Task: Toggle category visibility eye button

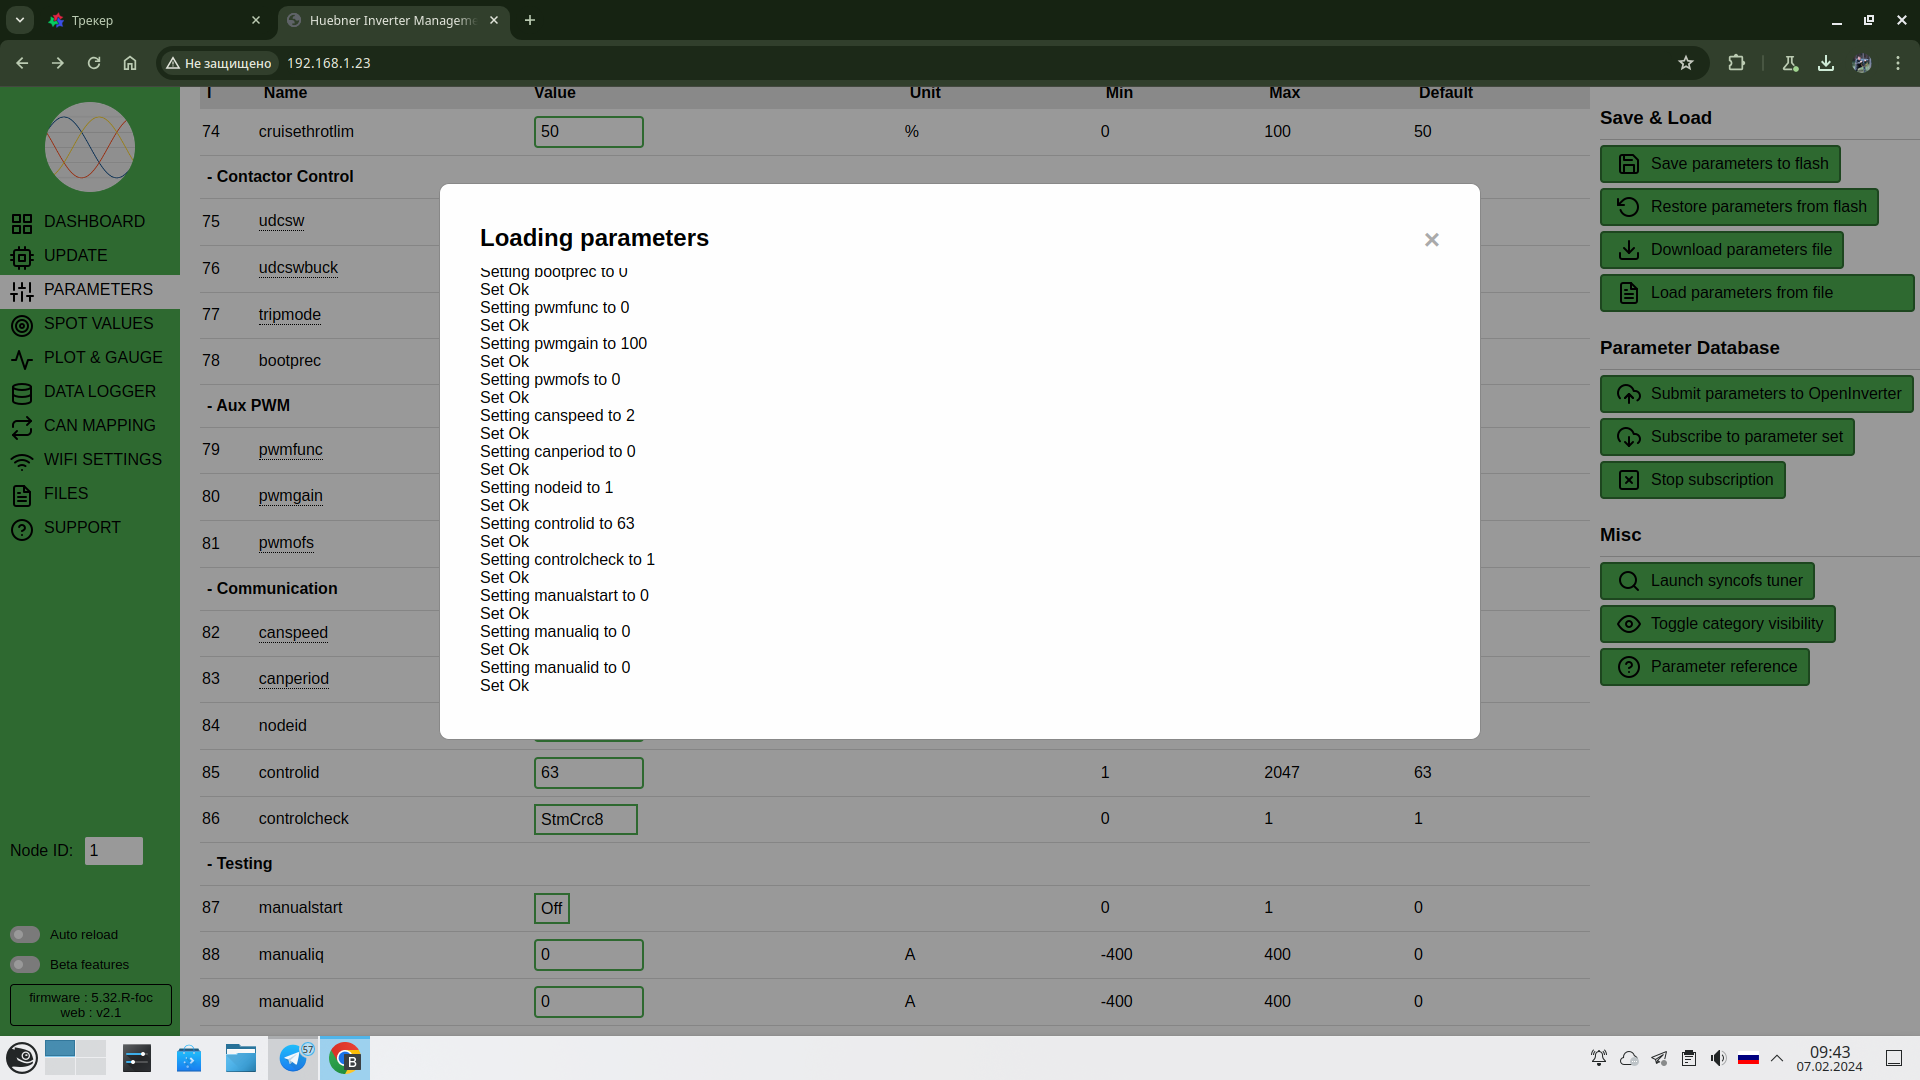Action: click(x=1717, y=624)
